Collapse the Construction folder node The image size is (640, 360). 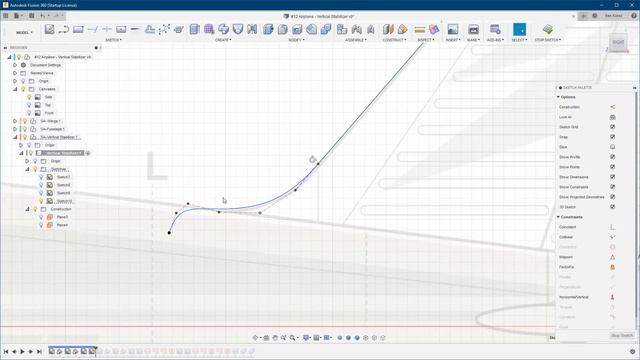(x=27, y=209)
